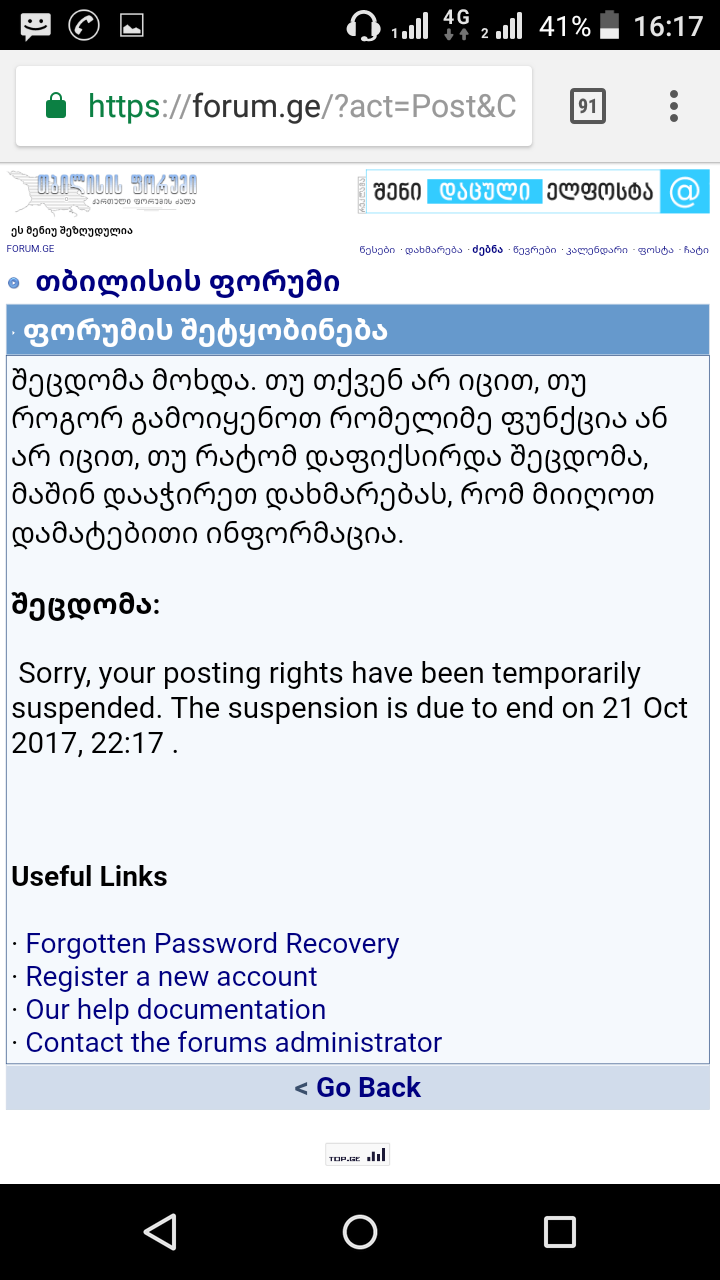Click the Forgotten Password Recovery link
This screenshot has width=720, height=1280.
click(x=212, y=944)
